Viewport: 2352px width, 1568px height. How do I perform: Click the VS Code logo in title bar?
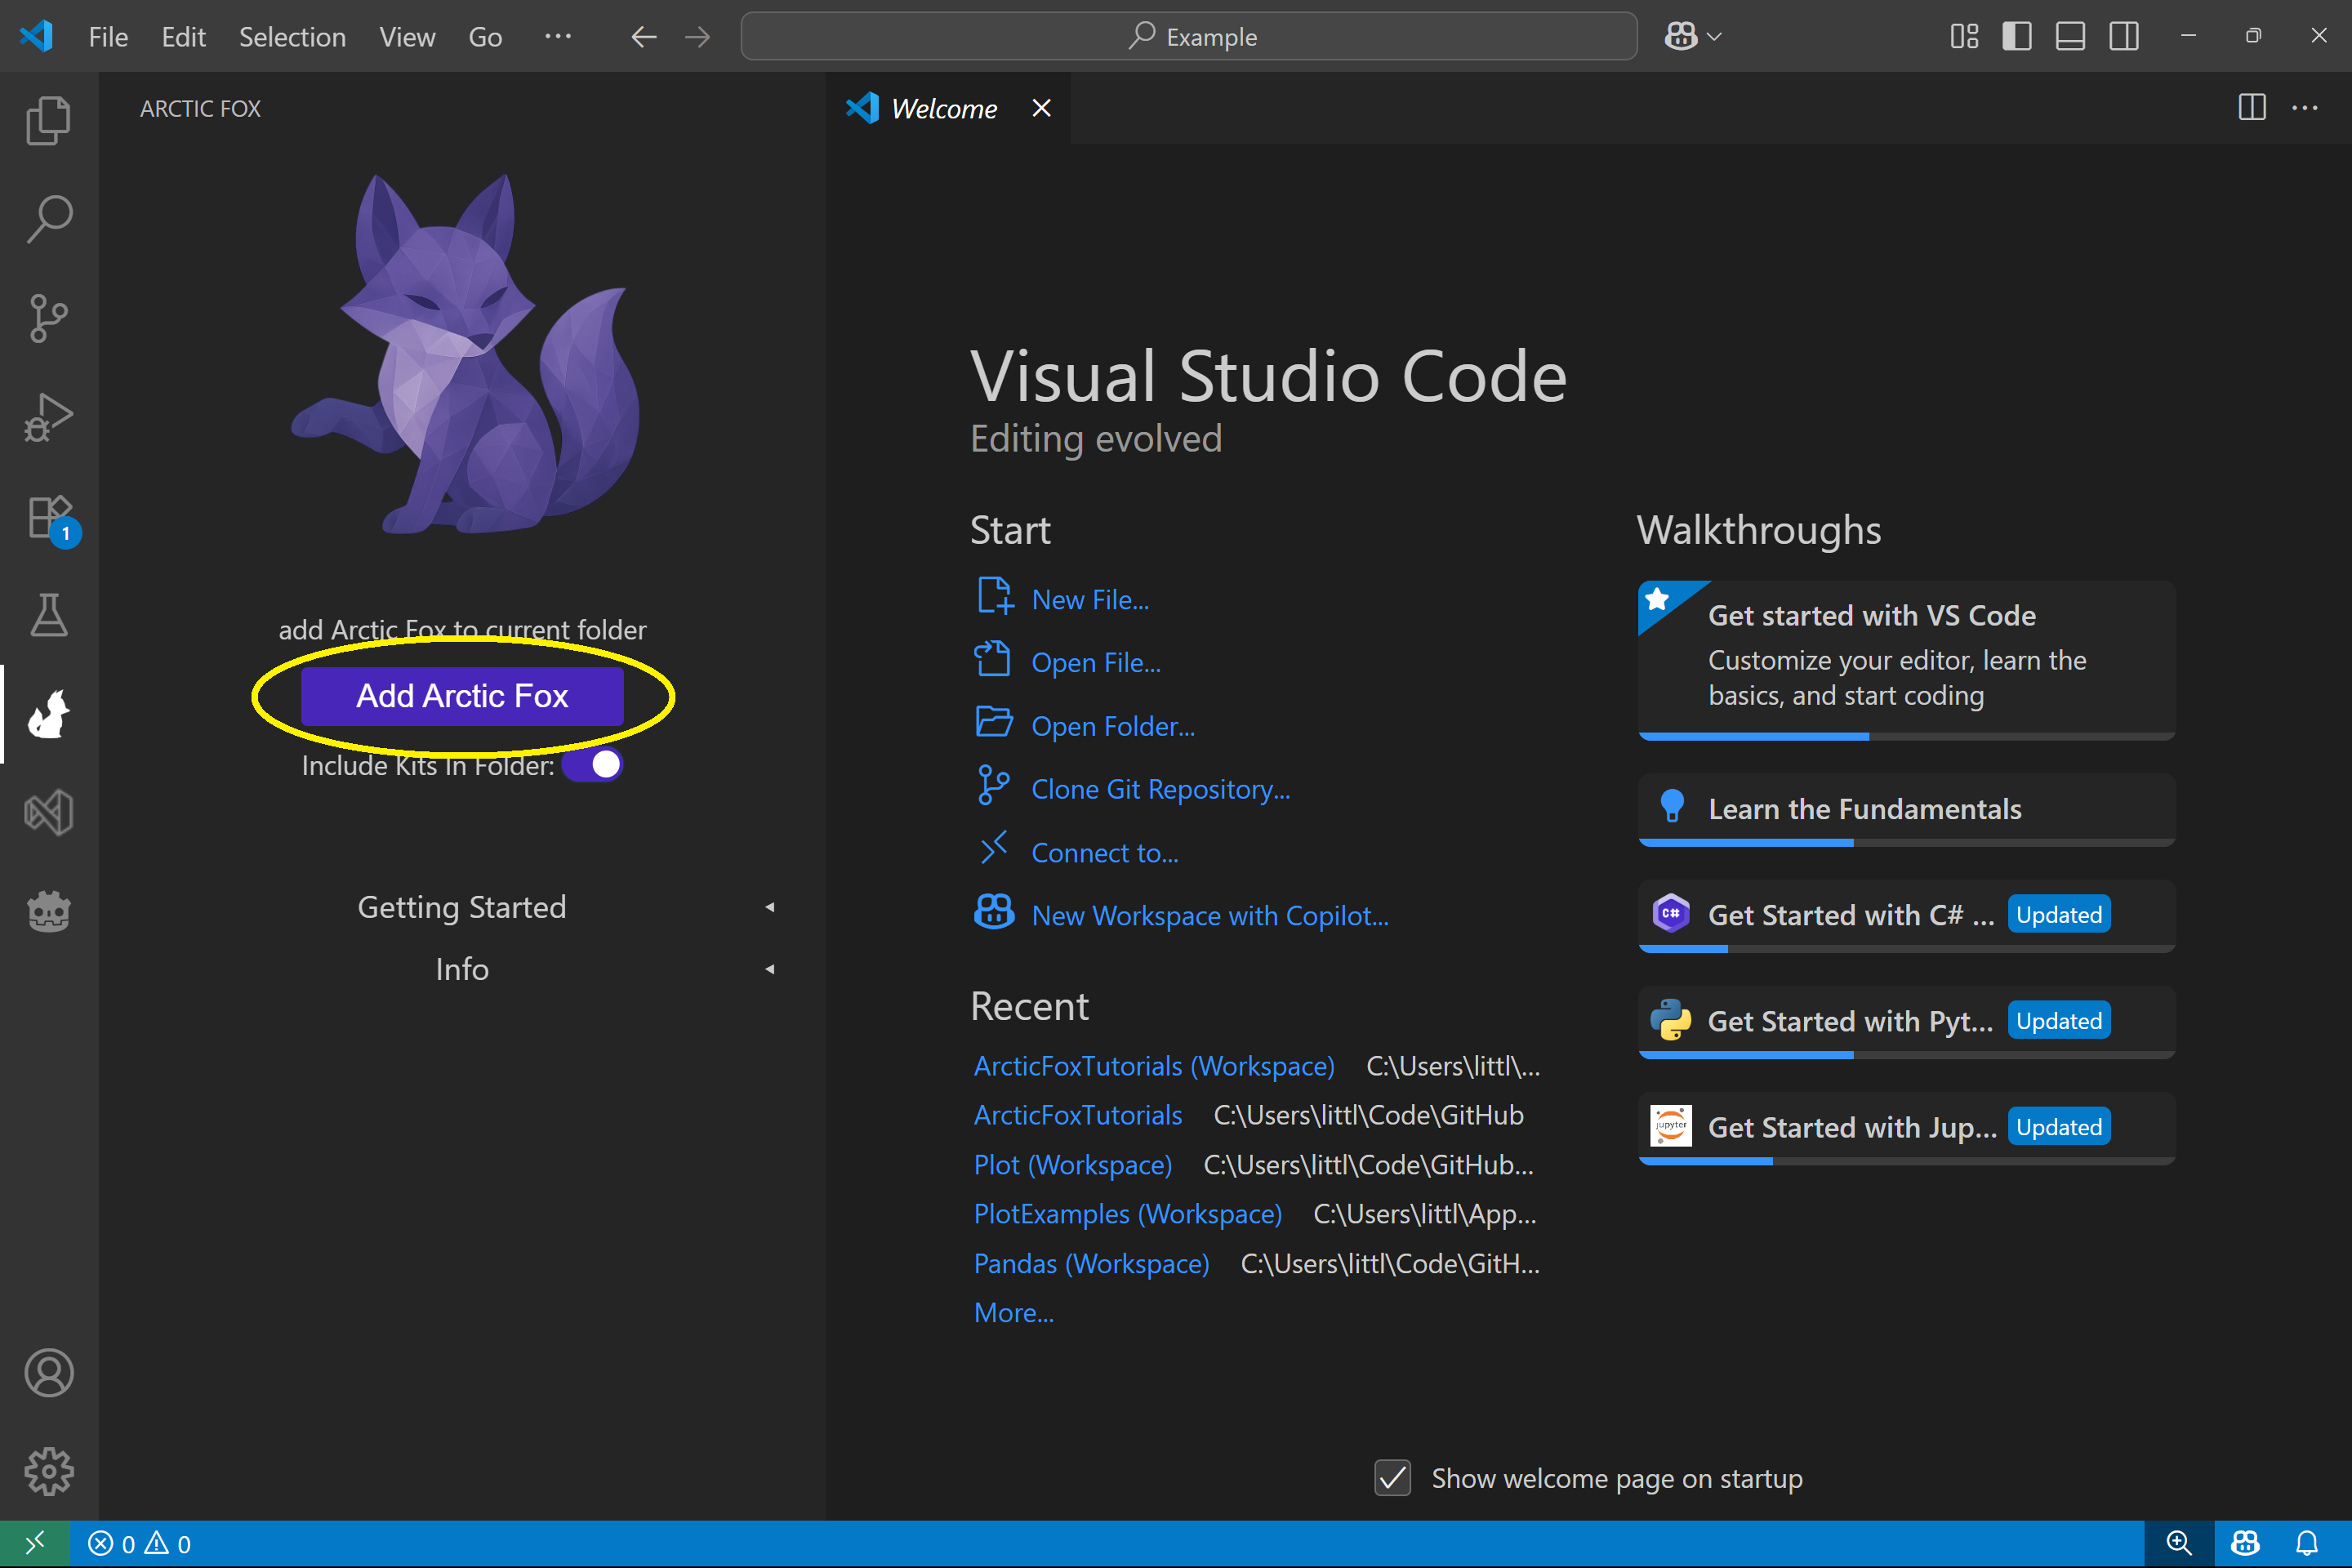(36, 37)
